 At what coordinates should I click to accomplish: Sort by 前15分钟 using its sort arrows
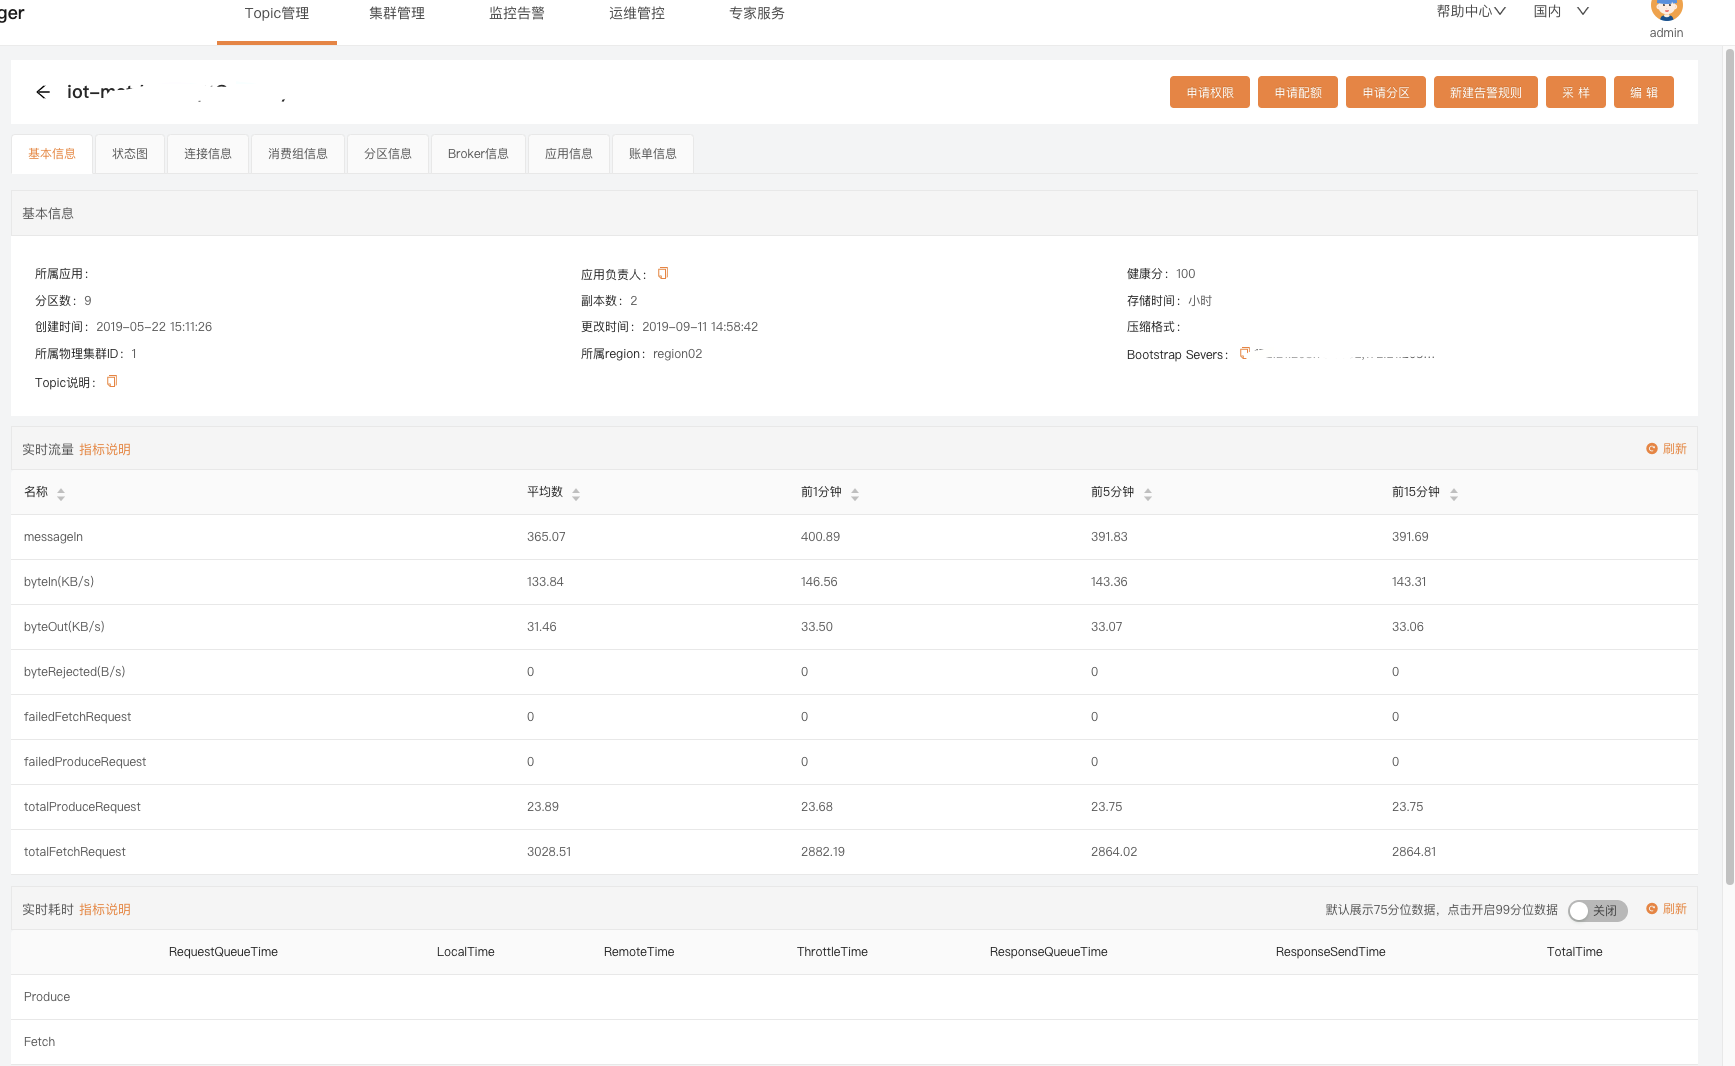[1454, 493]
